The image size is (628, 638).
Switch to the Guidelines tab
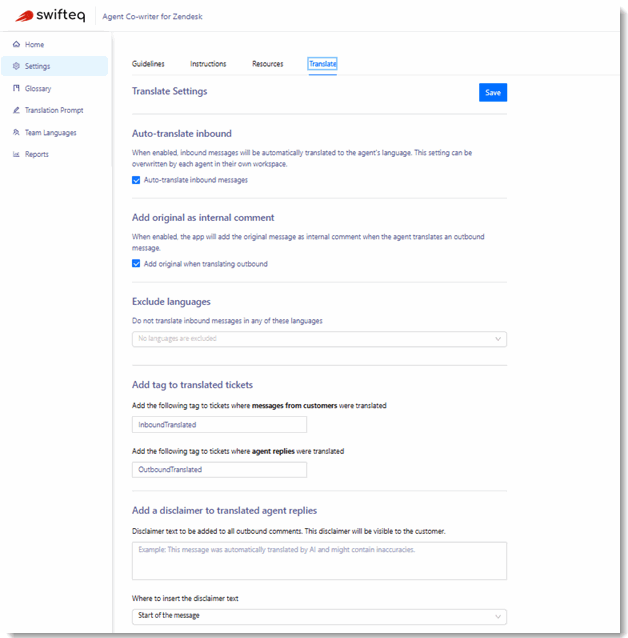pos(148,64)
